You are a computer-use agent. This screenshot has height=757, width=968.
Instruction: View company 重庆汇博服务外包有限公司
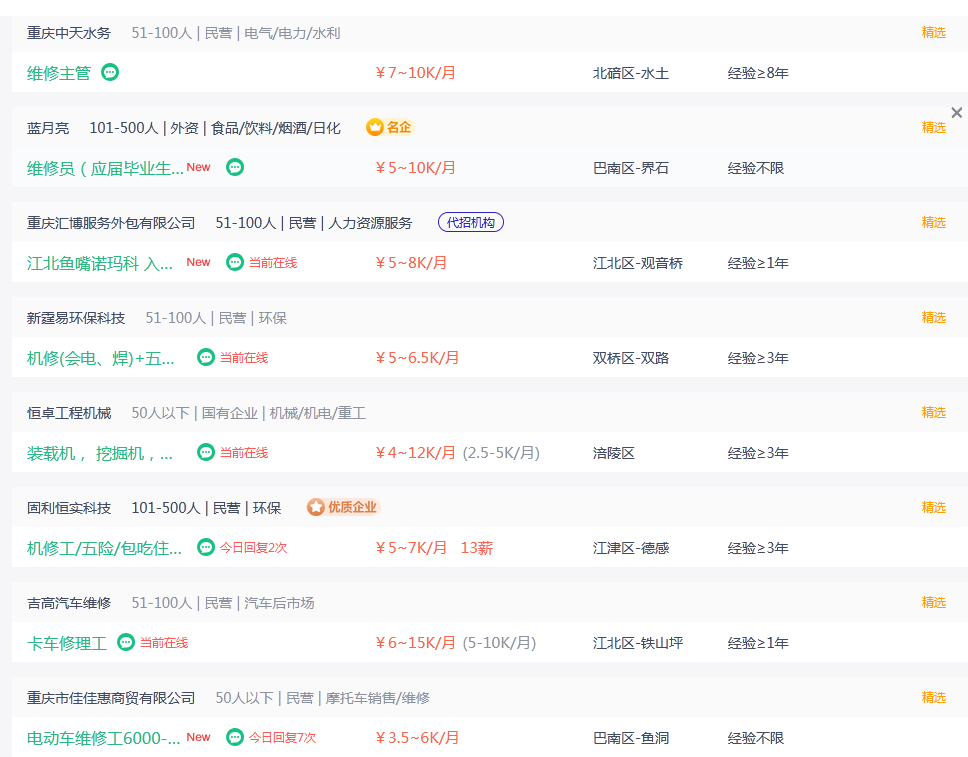111,223
